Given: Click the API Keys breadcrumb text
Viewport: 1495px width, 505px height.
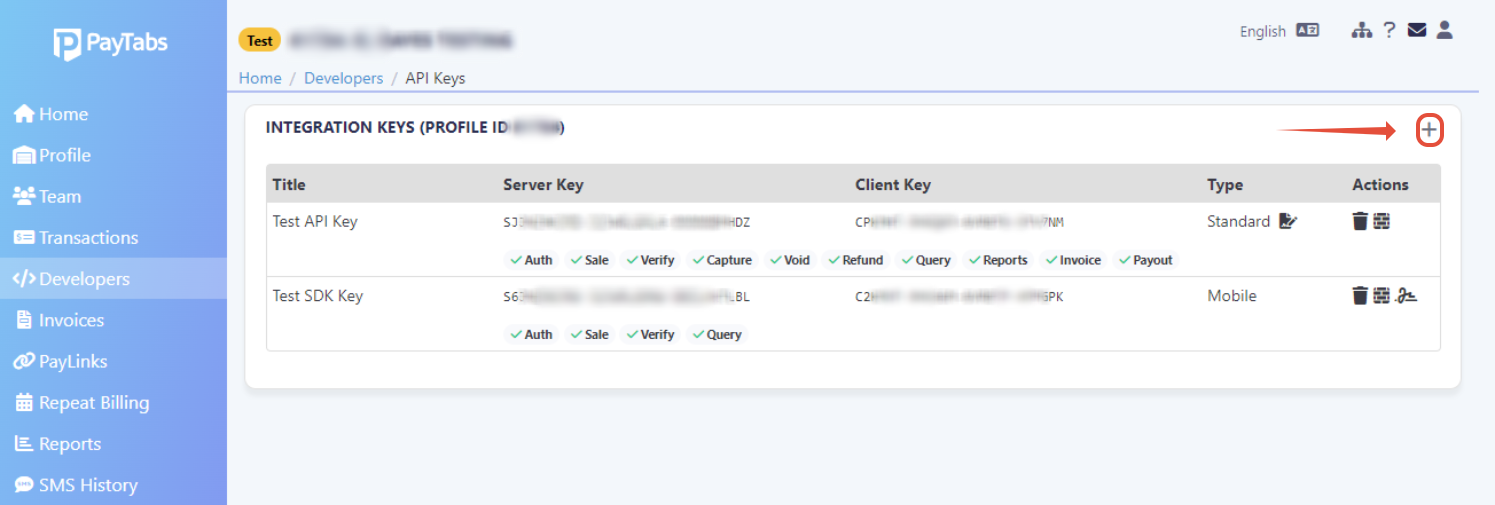Looking at the screenshot, I should click(435, 78).
